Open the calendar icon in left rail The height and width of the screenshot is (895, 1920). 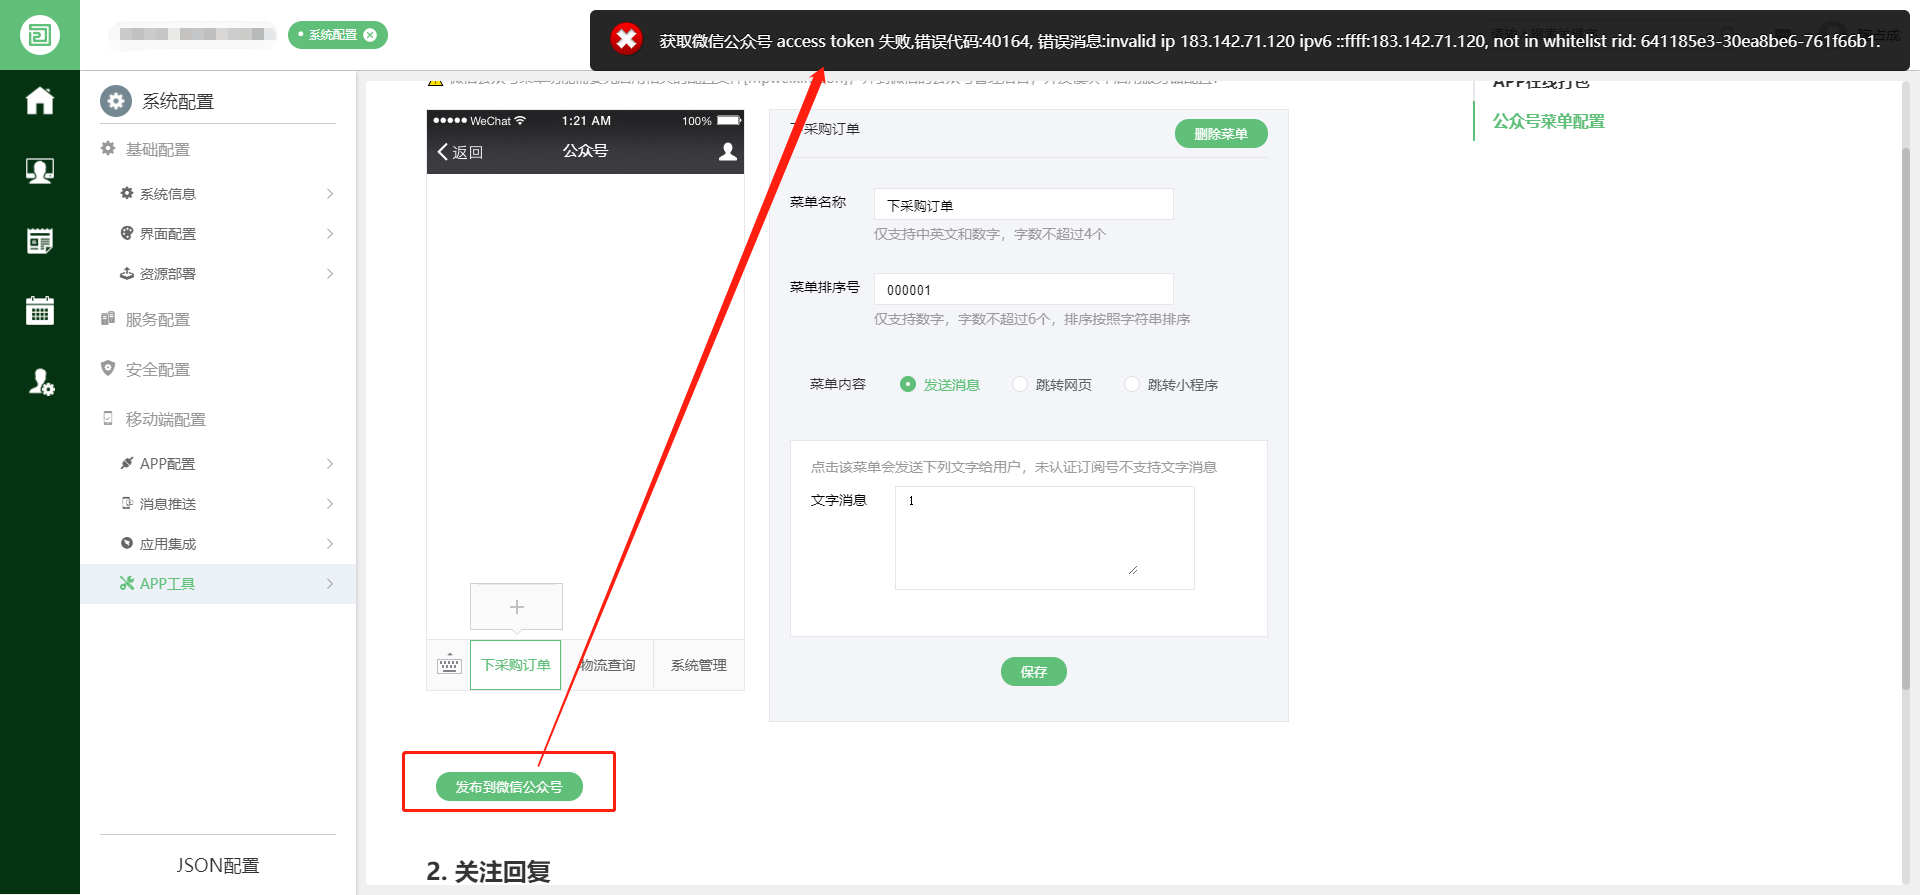click(x=40, y=311)
